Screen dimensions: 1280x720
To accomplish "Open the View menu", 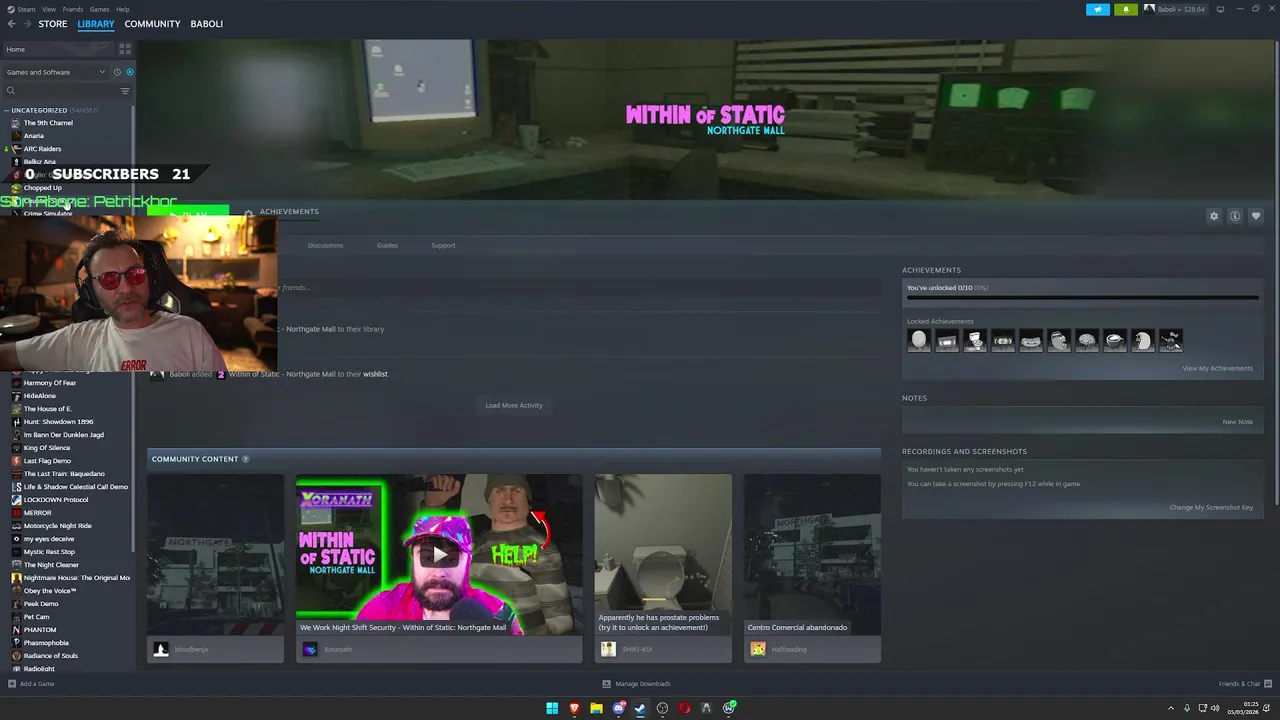I will (x=49, y=9).
